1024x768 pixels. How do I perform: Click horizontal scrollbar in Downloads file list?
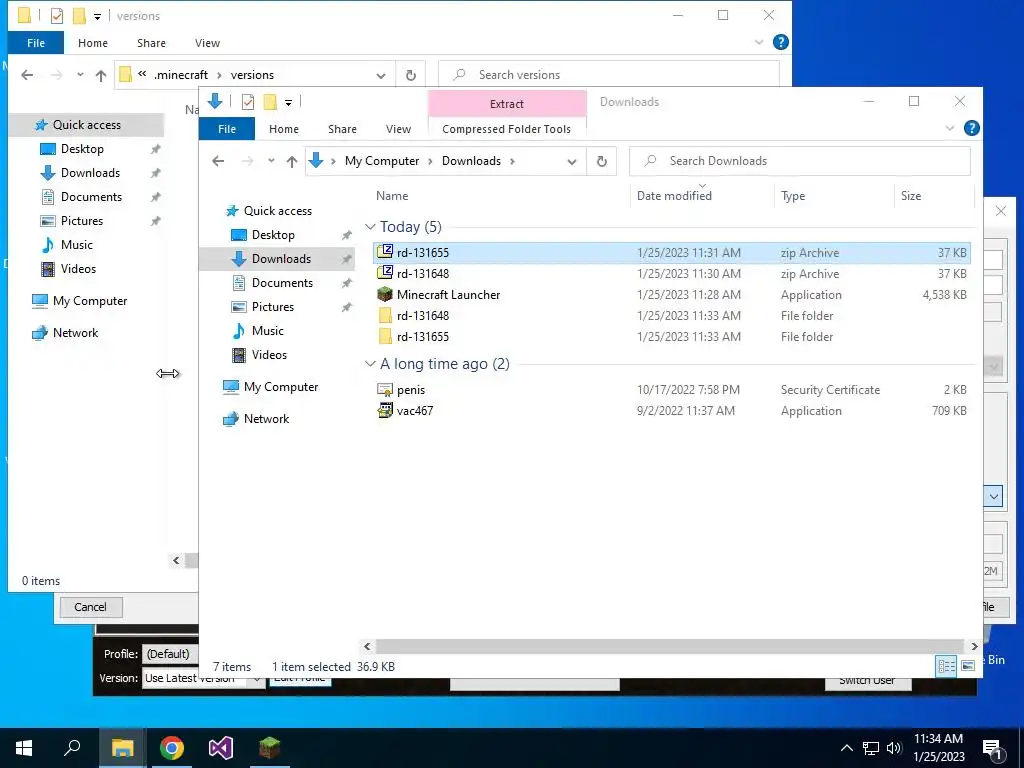coord(670,646)
